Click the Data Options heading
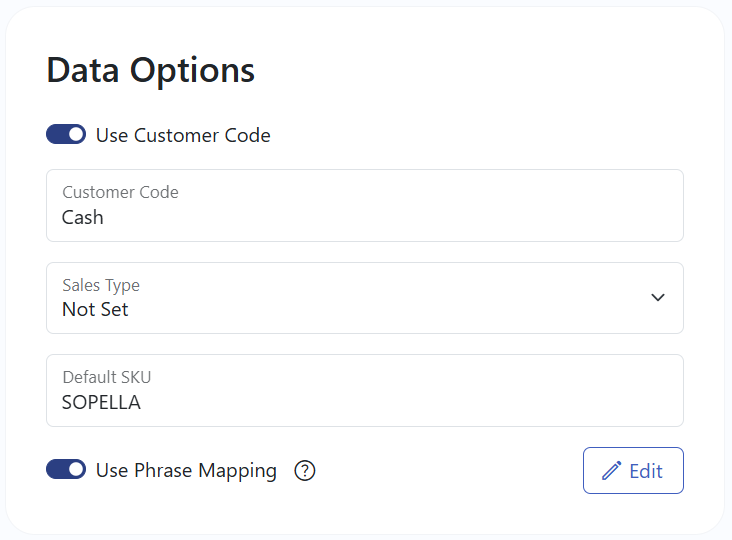 [x=150, y=70]
